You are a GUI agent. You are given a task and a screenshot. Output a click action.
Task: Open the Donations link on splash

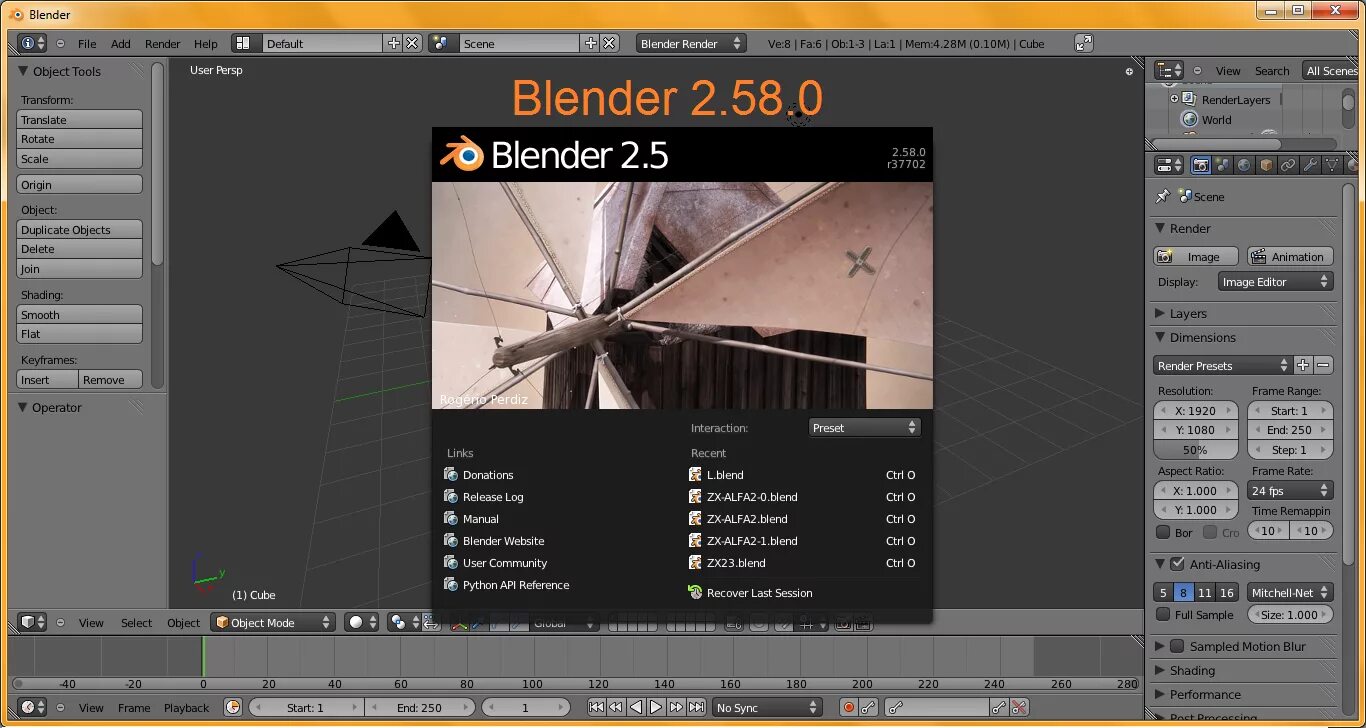pyautogui.click(x=488, y=475)
